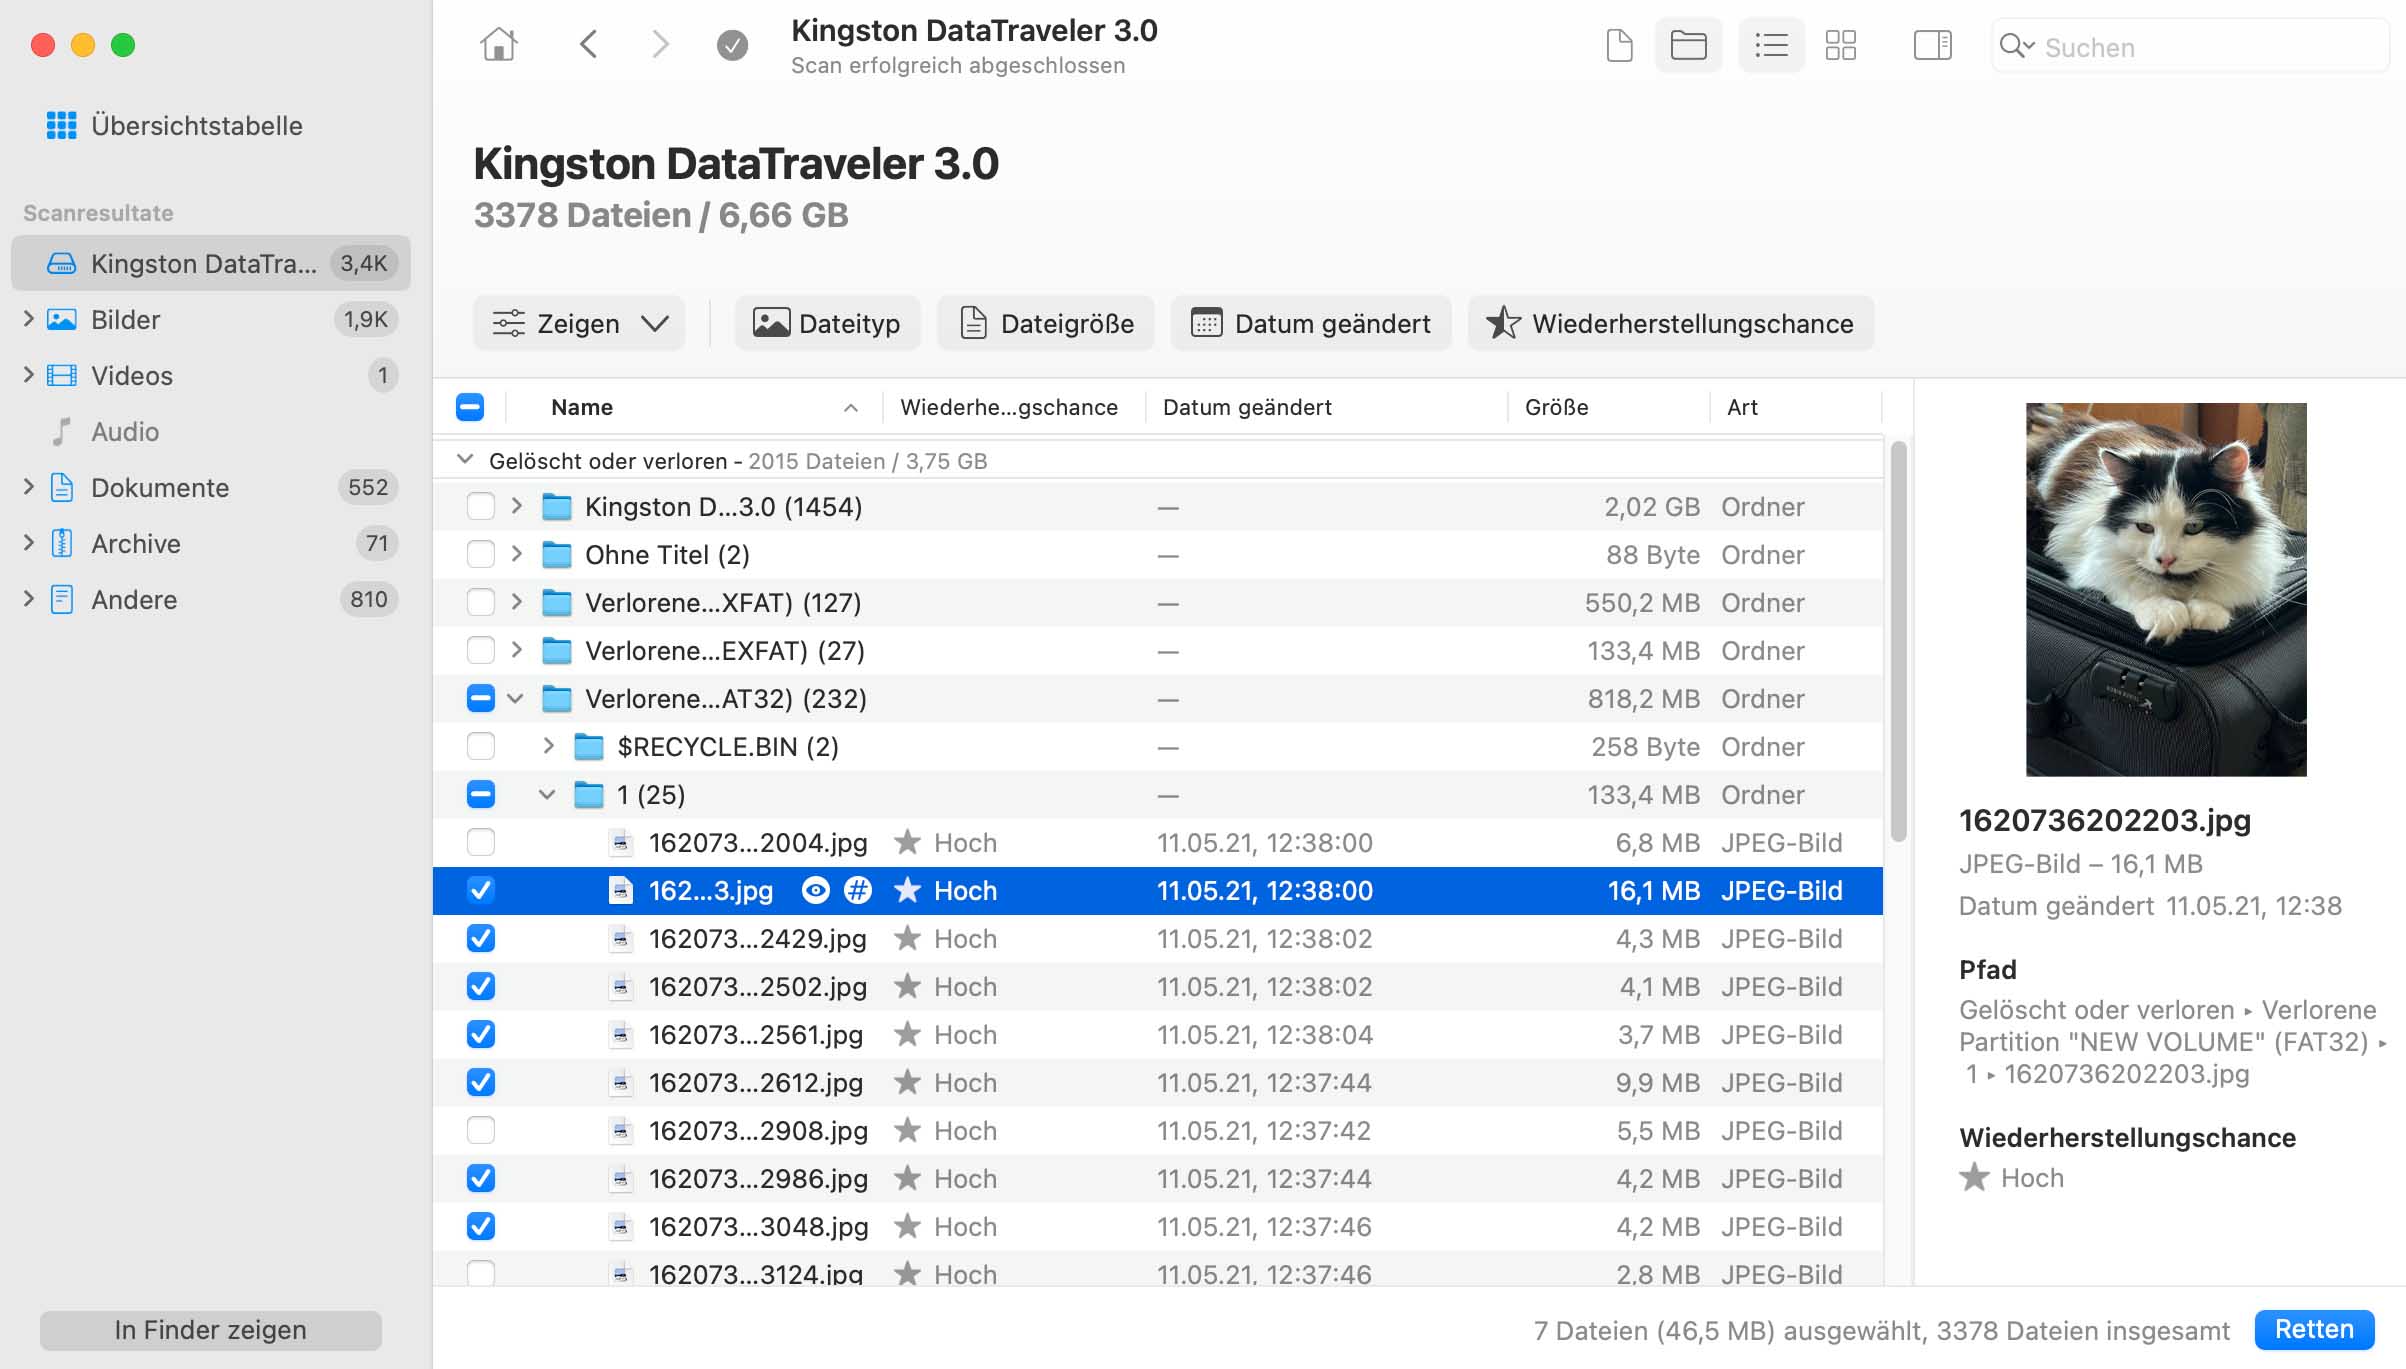Viewport: 2406px width, 1369px height.
Task: Uncheck the 162073...3048.jpg checkbox
Action: tap(481, 1227)
